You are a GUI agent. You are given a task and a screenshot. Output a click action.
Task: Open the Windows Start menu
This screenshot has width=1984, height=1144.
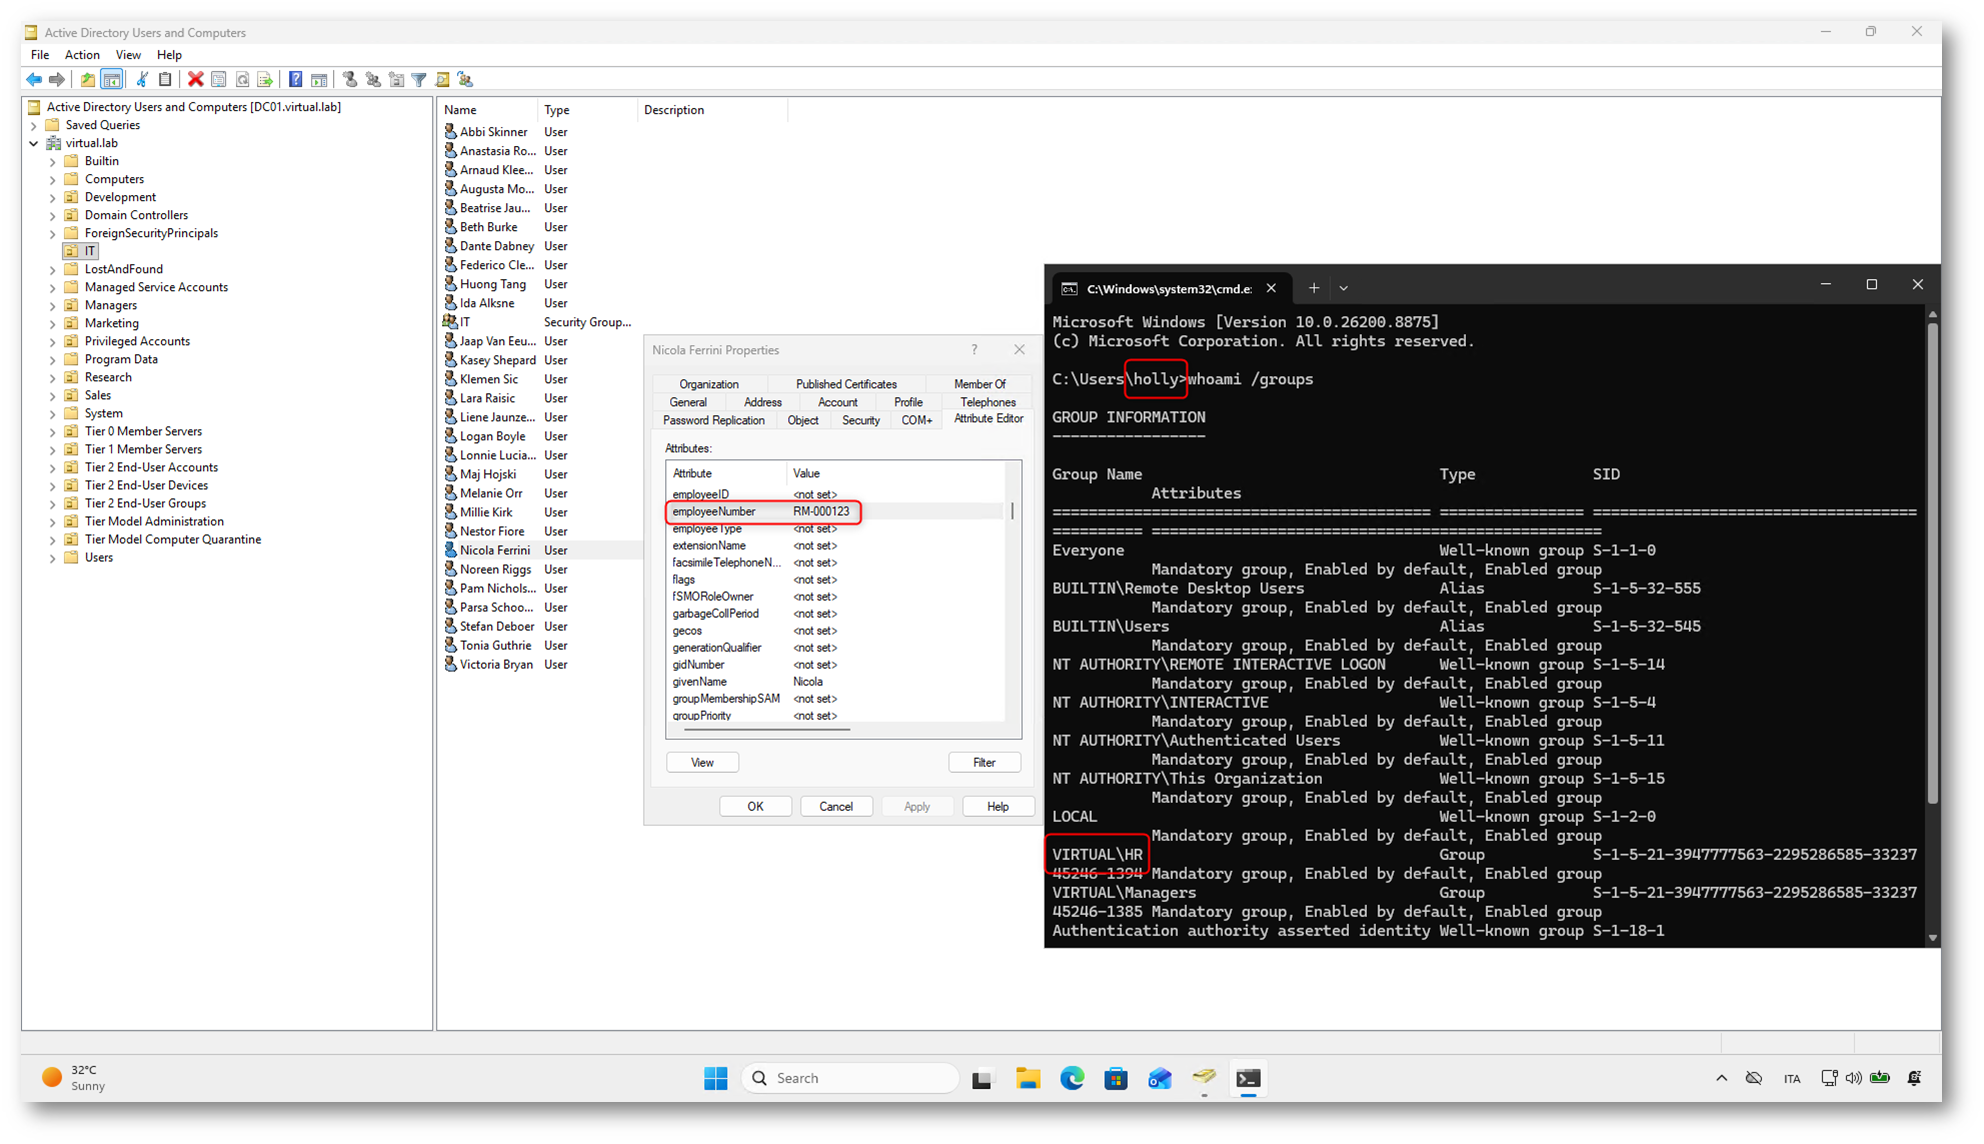716,1078
